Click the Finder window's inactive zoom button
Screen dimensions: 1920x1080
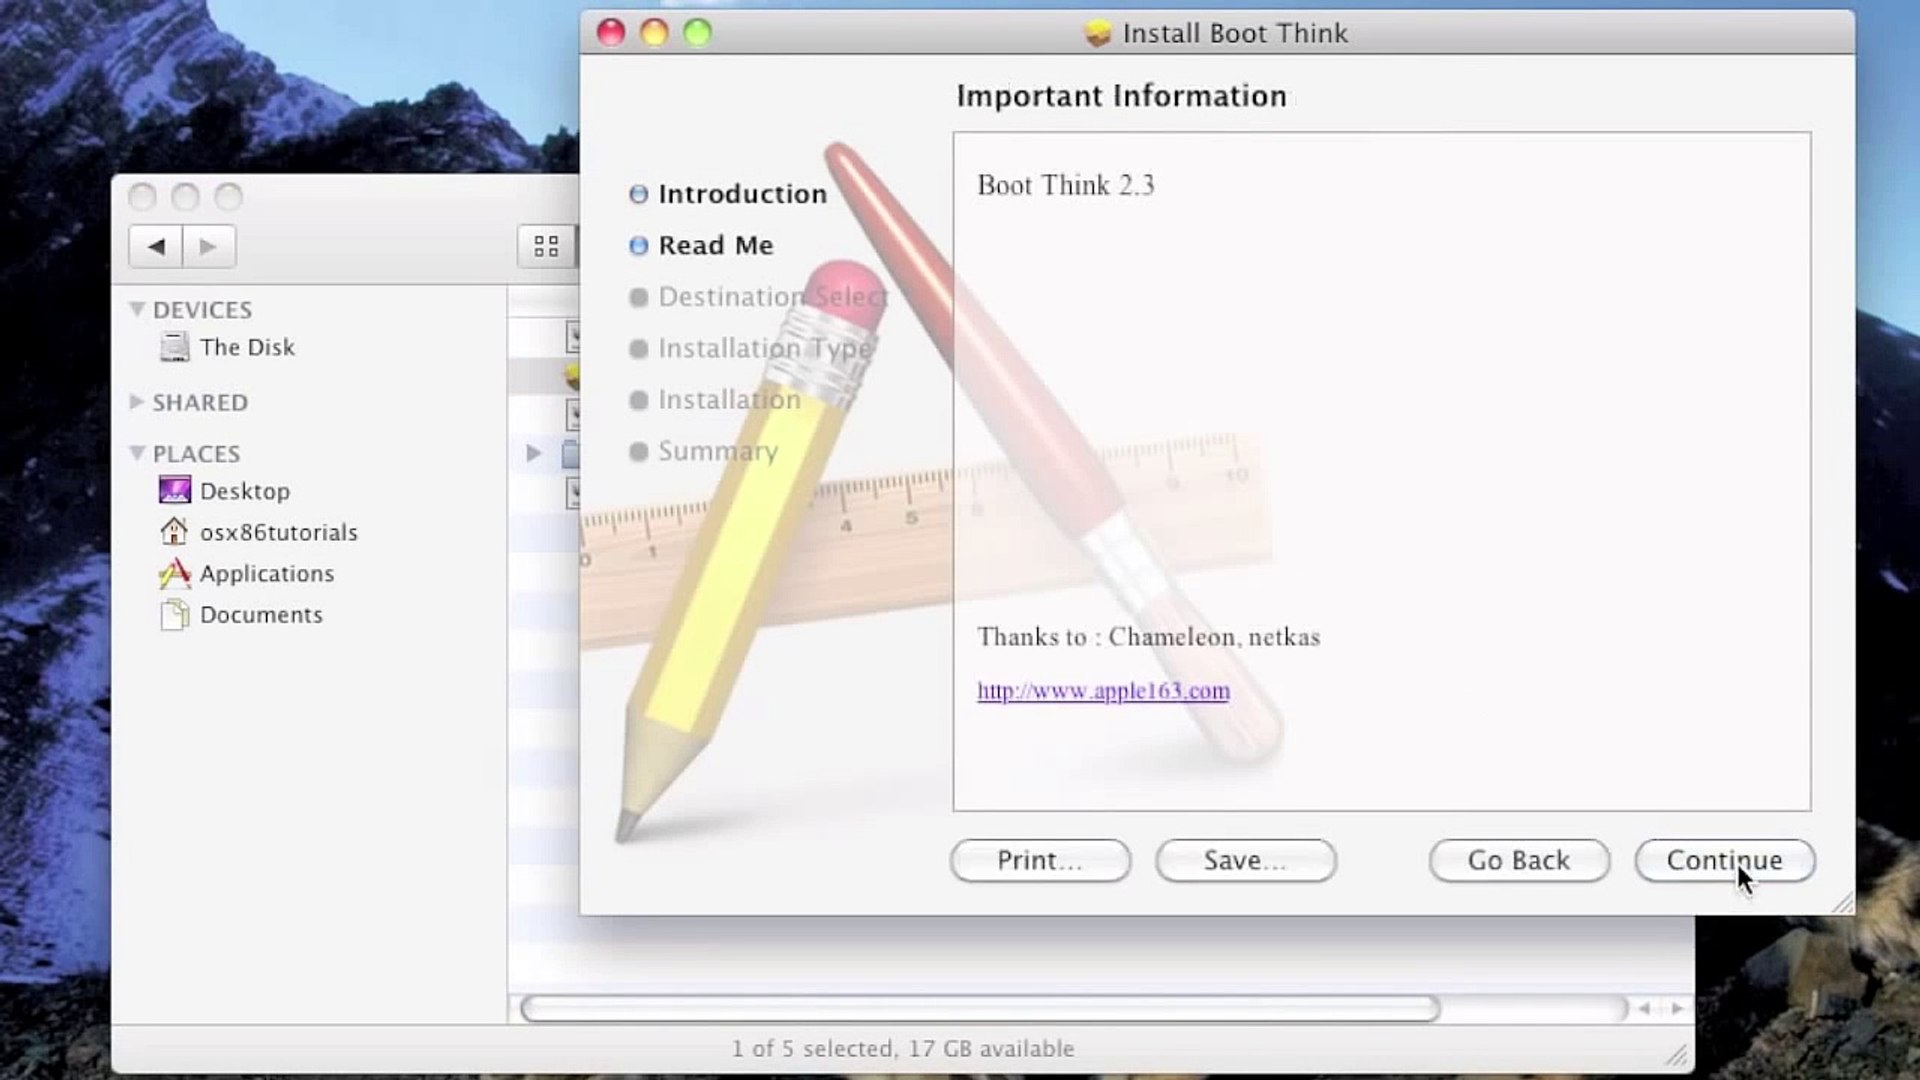[x=228, y=196]
